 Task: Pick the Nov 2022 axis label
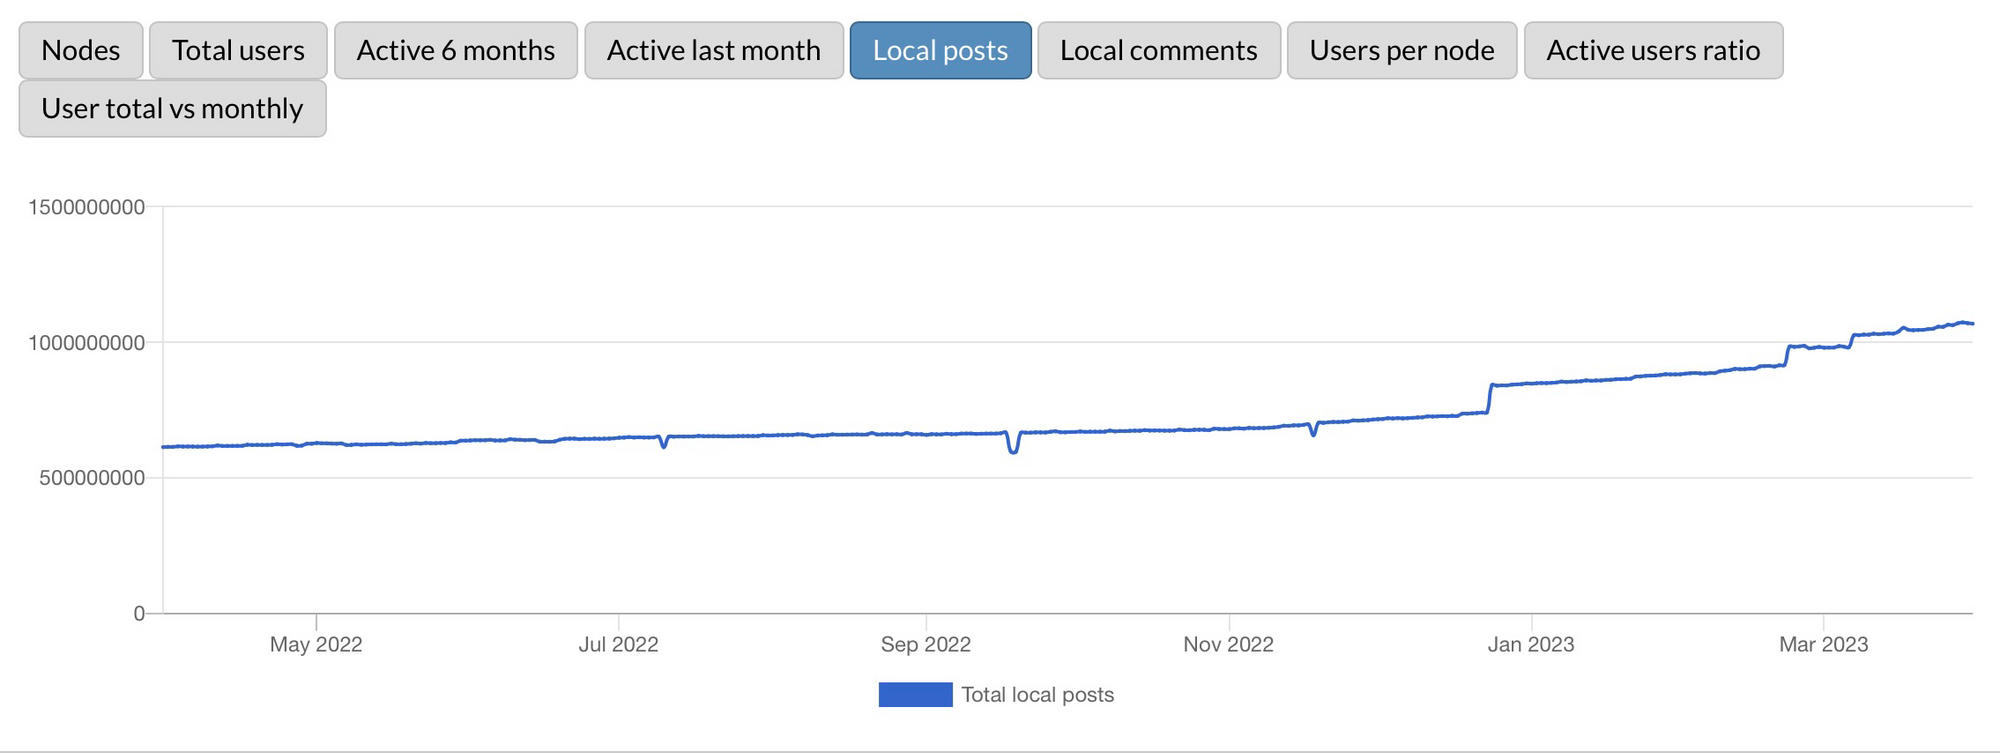pyautogui.click(x=1228, y=644)
